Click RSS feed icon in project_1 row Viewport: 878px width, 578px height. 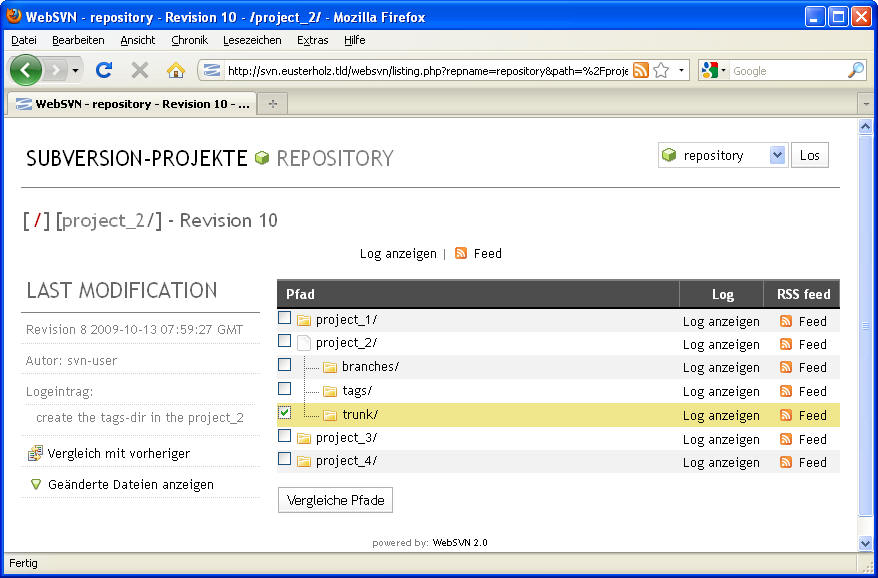pyautogui.click(x=786, y=321)
